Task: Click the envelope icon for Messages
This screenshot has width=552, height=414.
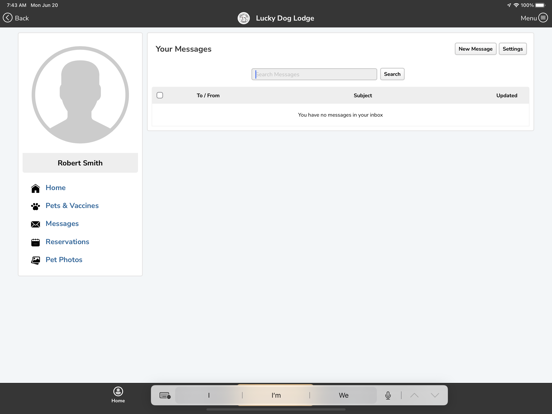Action: [35, 224]
